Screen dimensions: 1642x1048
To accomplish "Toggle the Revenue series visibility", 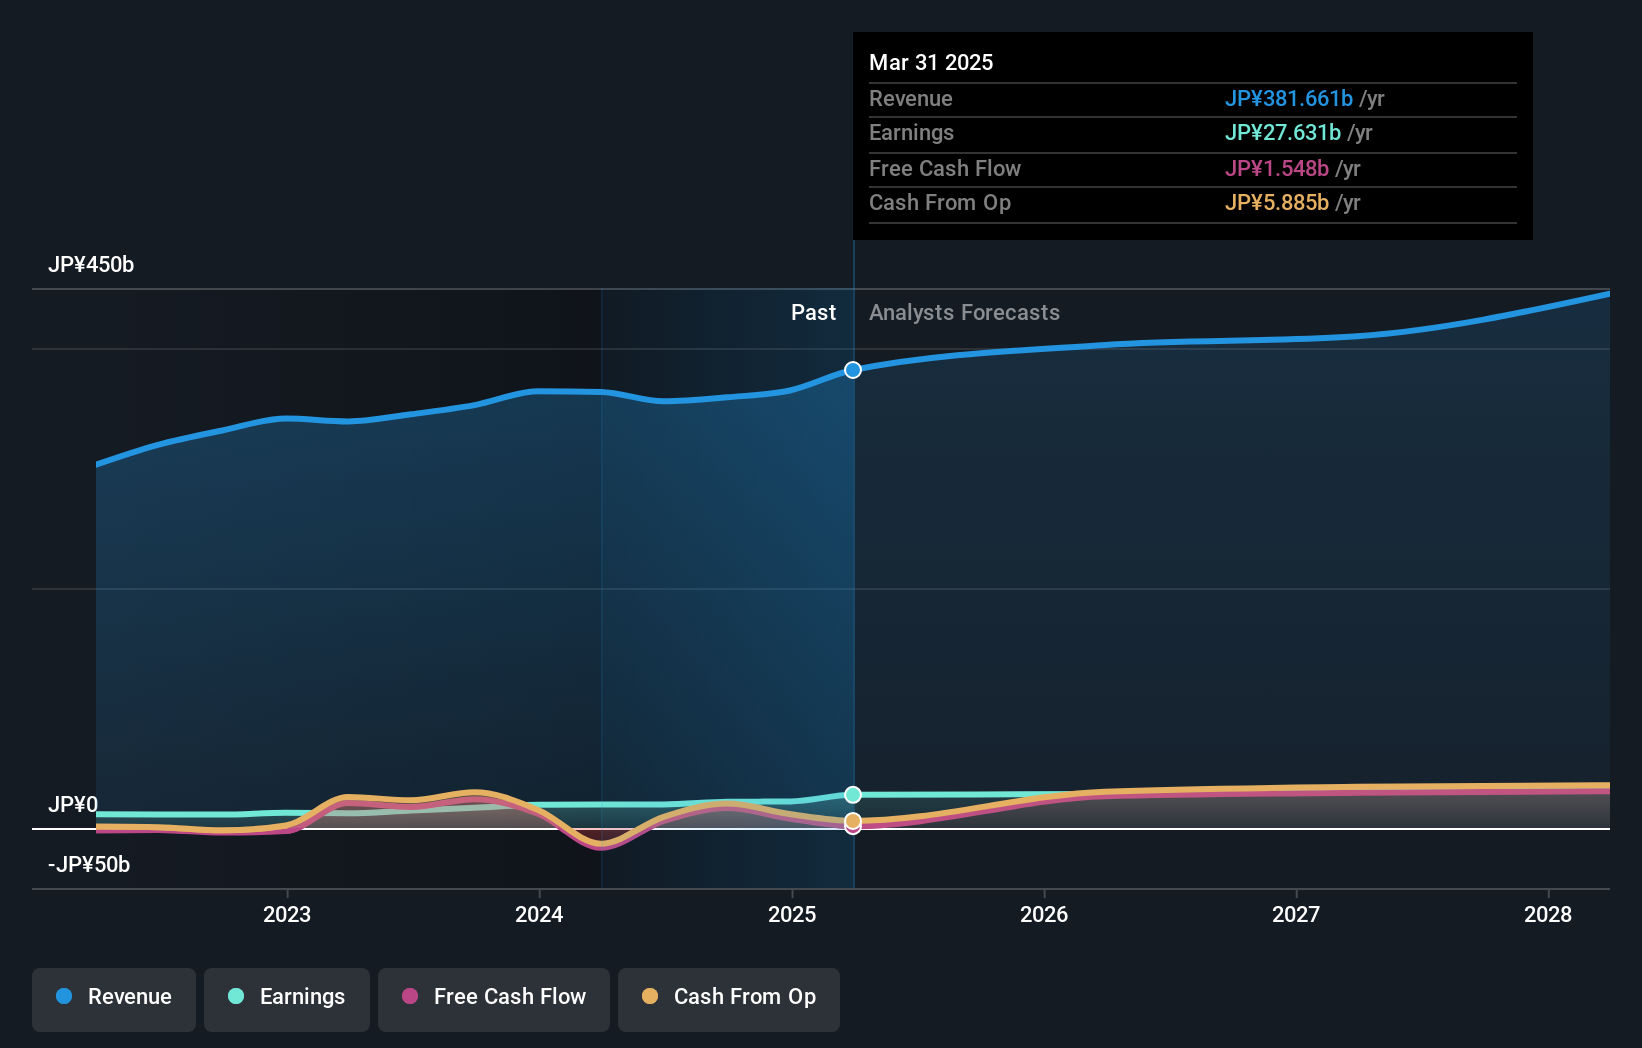I will pyautogui.click(x=113, y=997).
